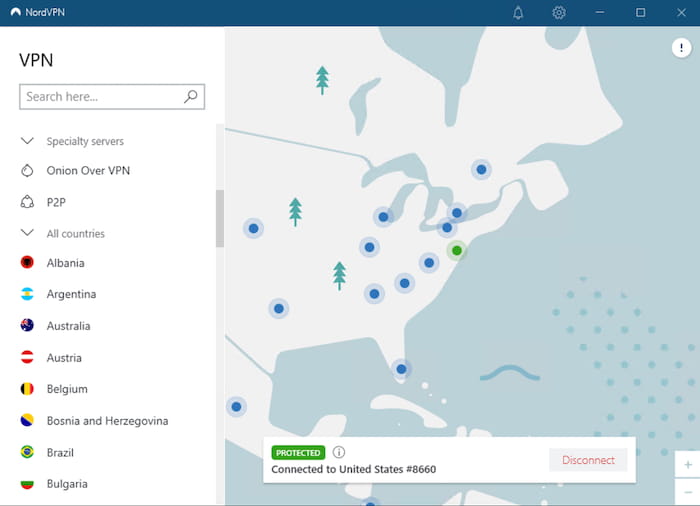Click the search magnifier icon
This screenshot has height=506, width=700.
(x=191, y=96)
